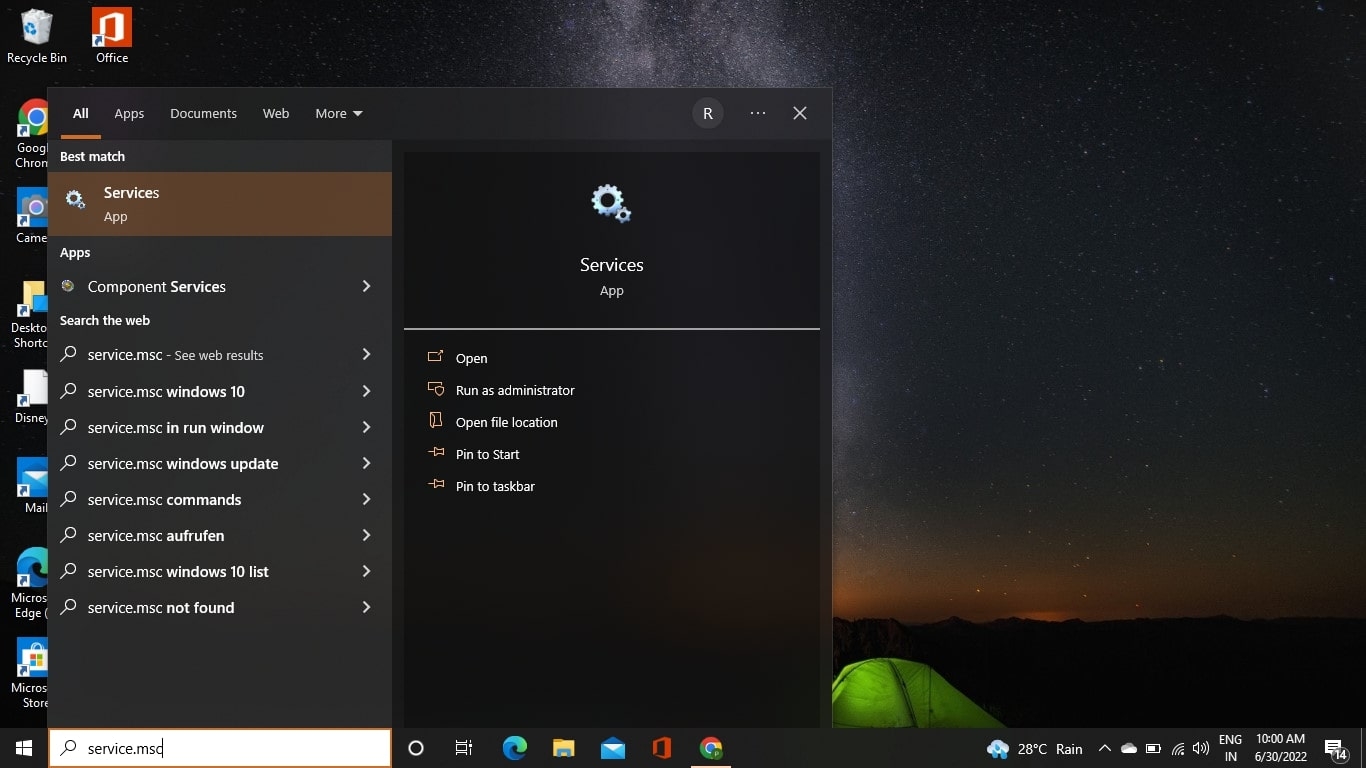Open File Explorer from taskbar
Screen dimensions: 1366x768
point(564,748)
